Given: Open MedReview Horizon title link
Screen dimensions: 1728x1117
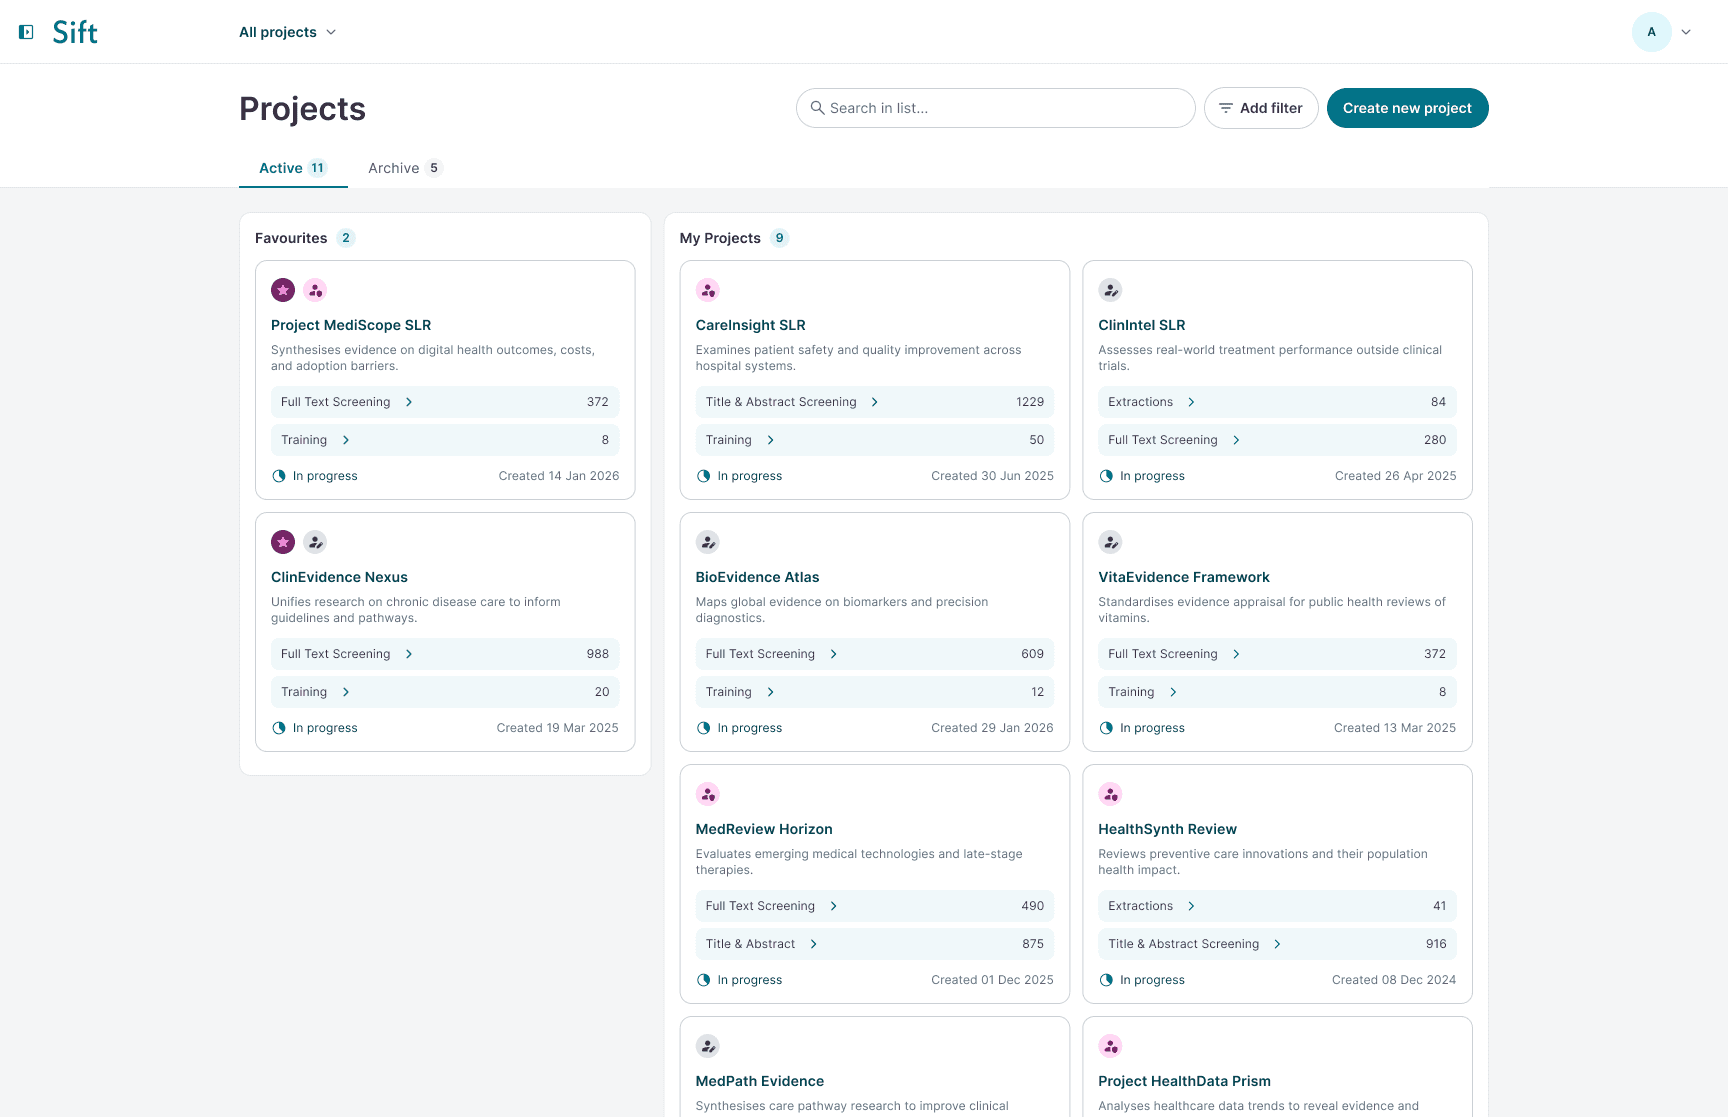Looking at the screenshot, I should point(764,829).
